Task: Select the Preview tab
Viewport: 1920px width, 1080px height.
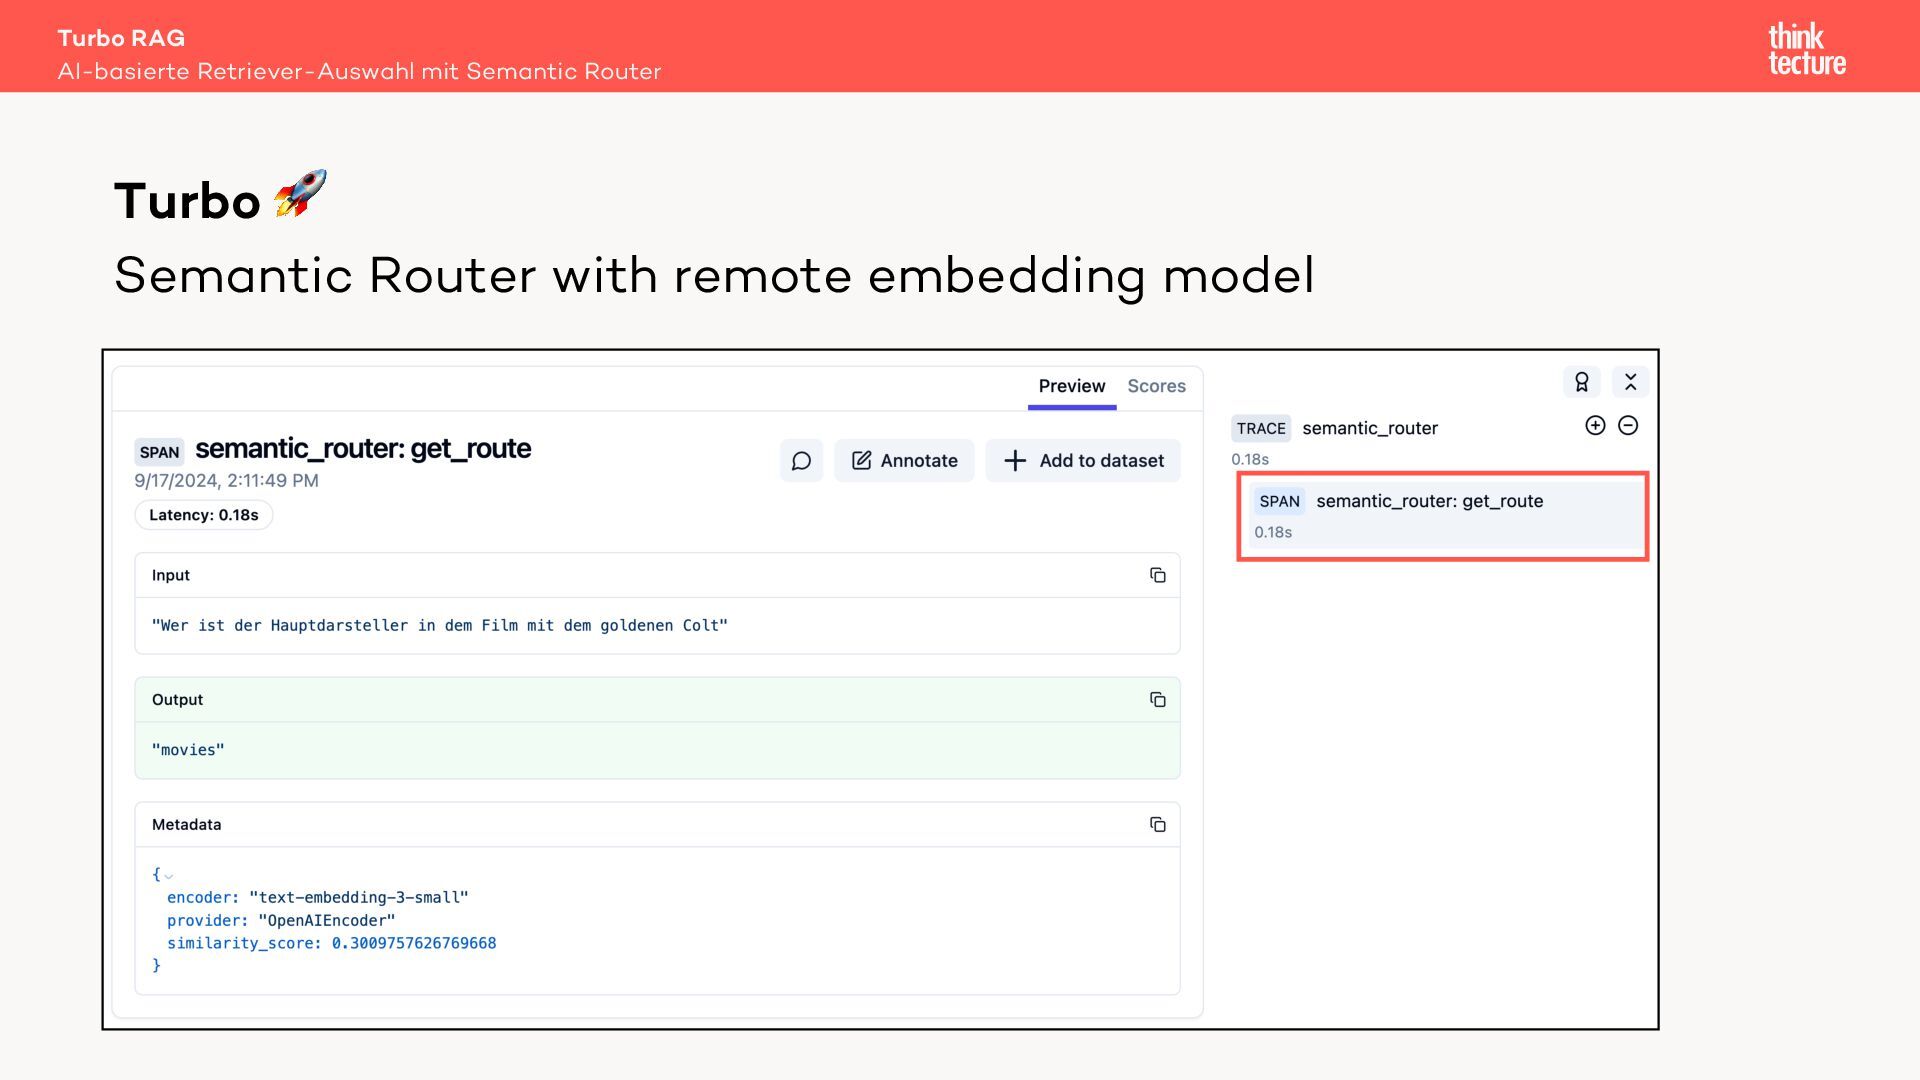Action: pyautogui.click(x=1071, y=386)
